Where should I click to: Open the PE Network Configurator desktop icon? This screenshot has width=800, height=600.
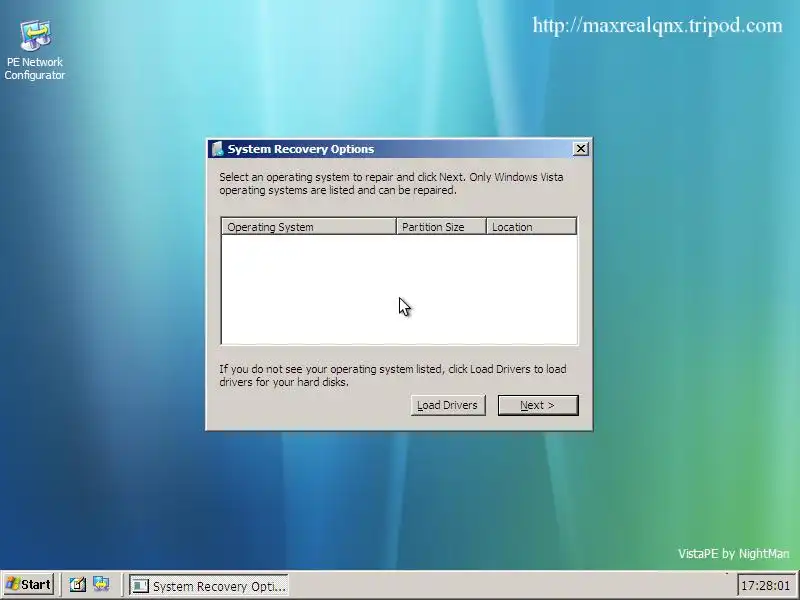pyautogui.click(x=35, y=49)
